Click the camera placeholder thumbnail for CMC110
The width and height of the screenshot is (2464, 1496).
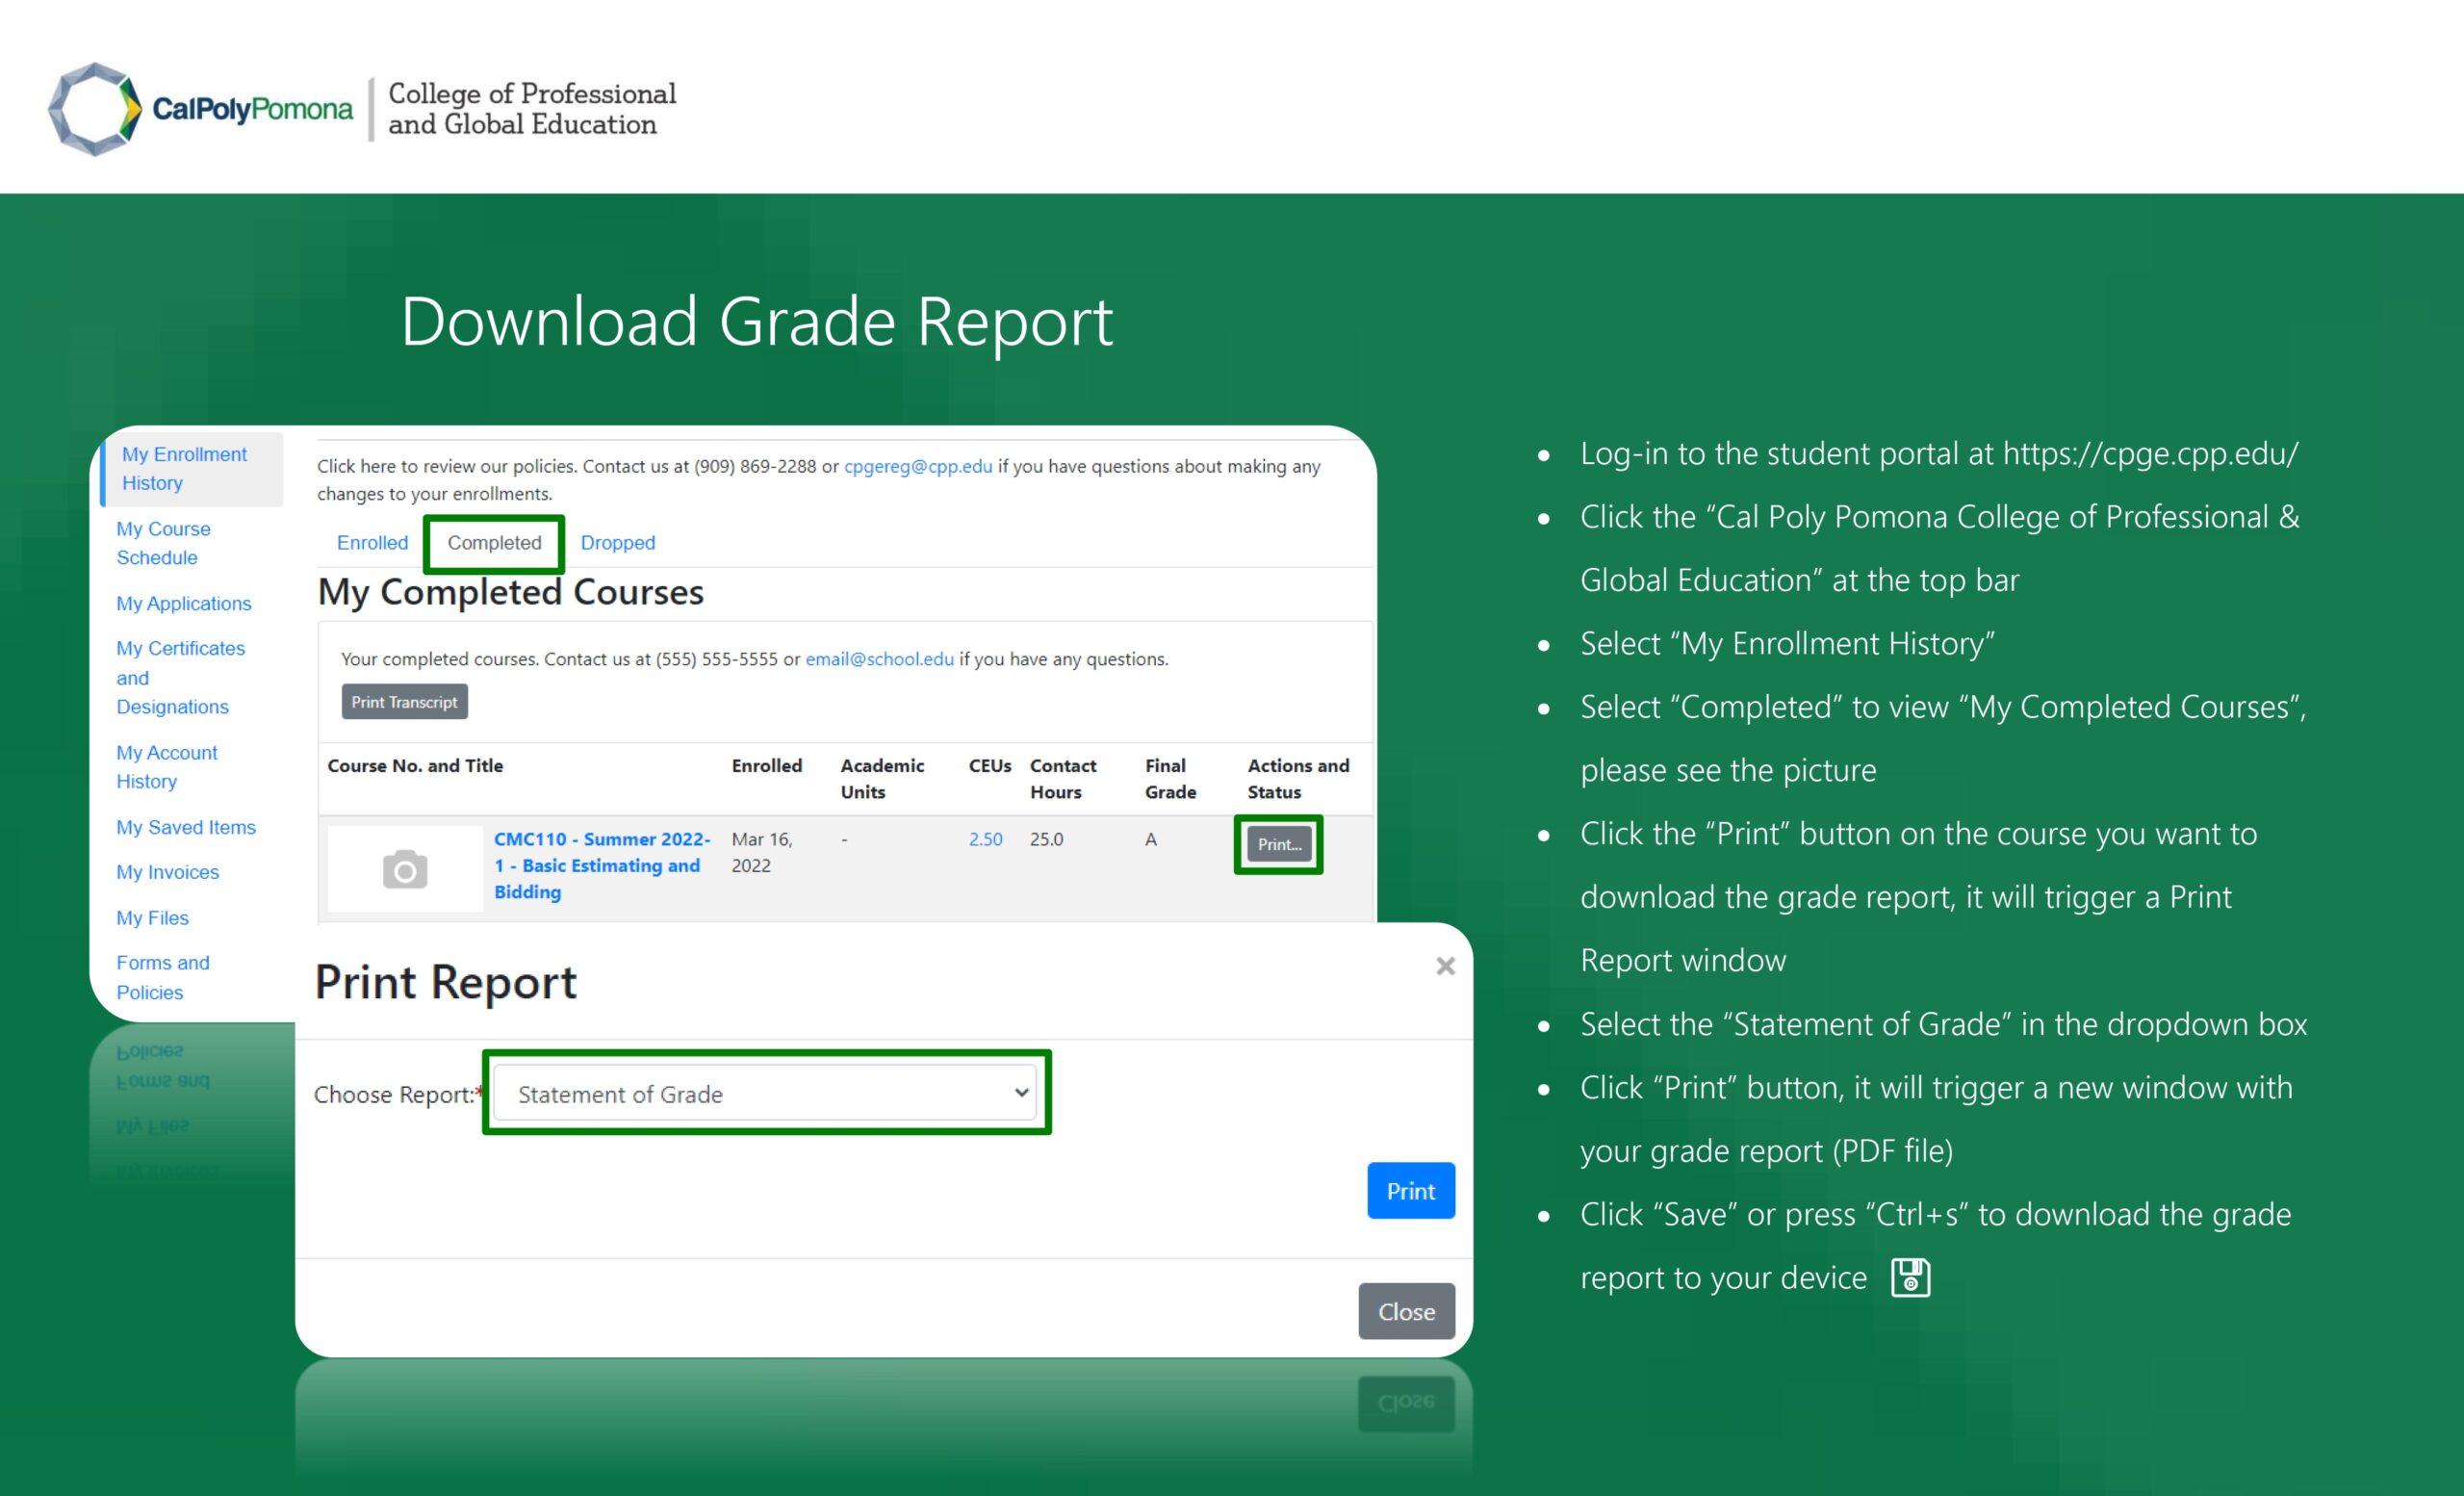coord(404,868)
